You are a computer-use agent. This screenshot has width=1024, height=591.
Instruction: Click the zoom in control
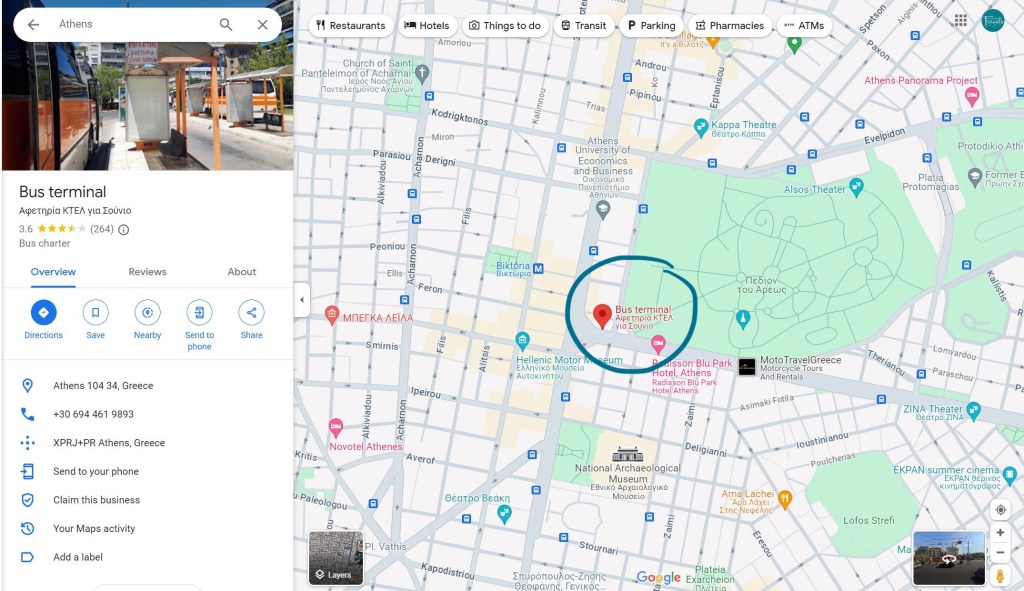[x=1000, y=532]
